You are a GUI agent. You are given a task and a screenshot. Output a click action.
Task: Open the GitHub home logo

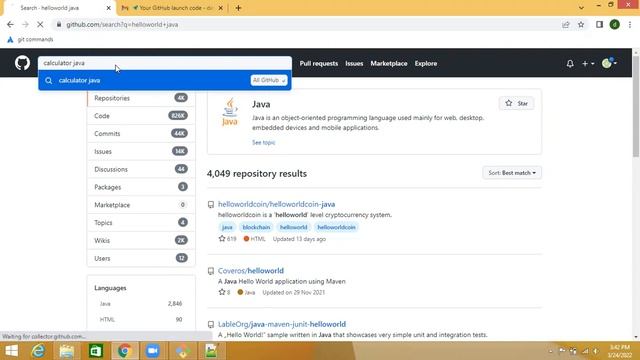click(22, 63)
